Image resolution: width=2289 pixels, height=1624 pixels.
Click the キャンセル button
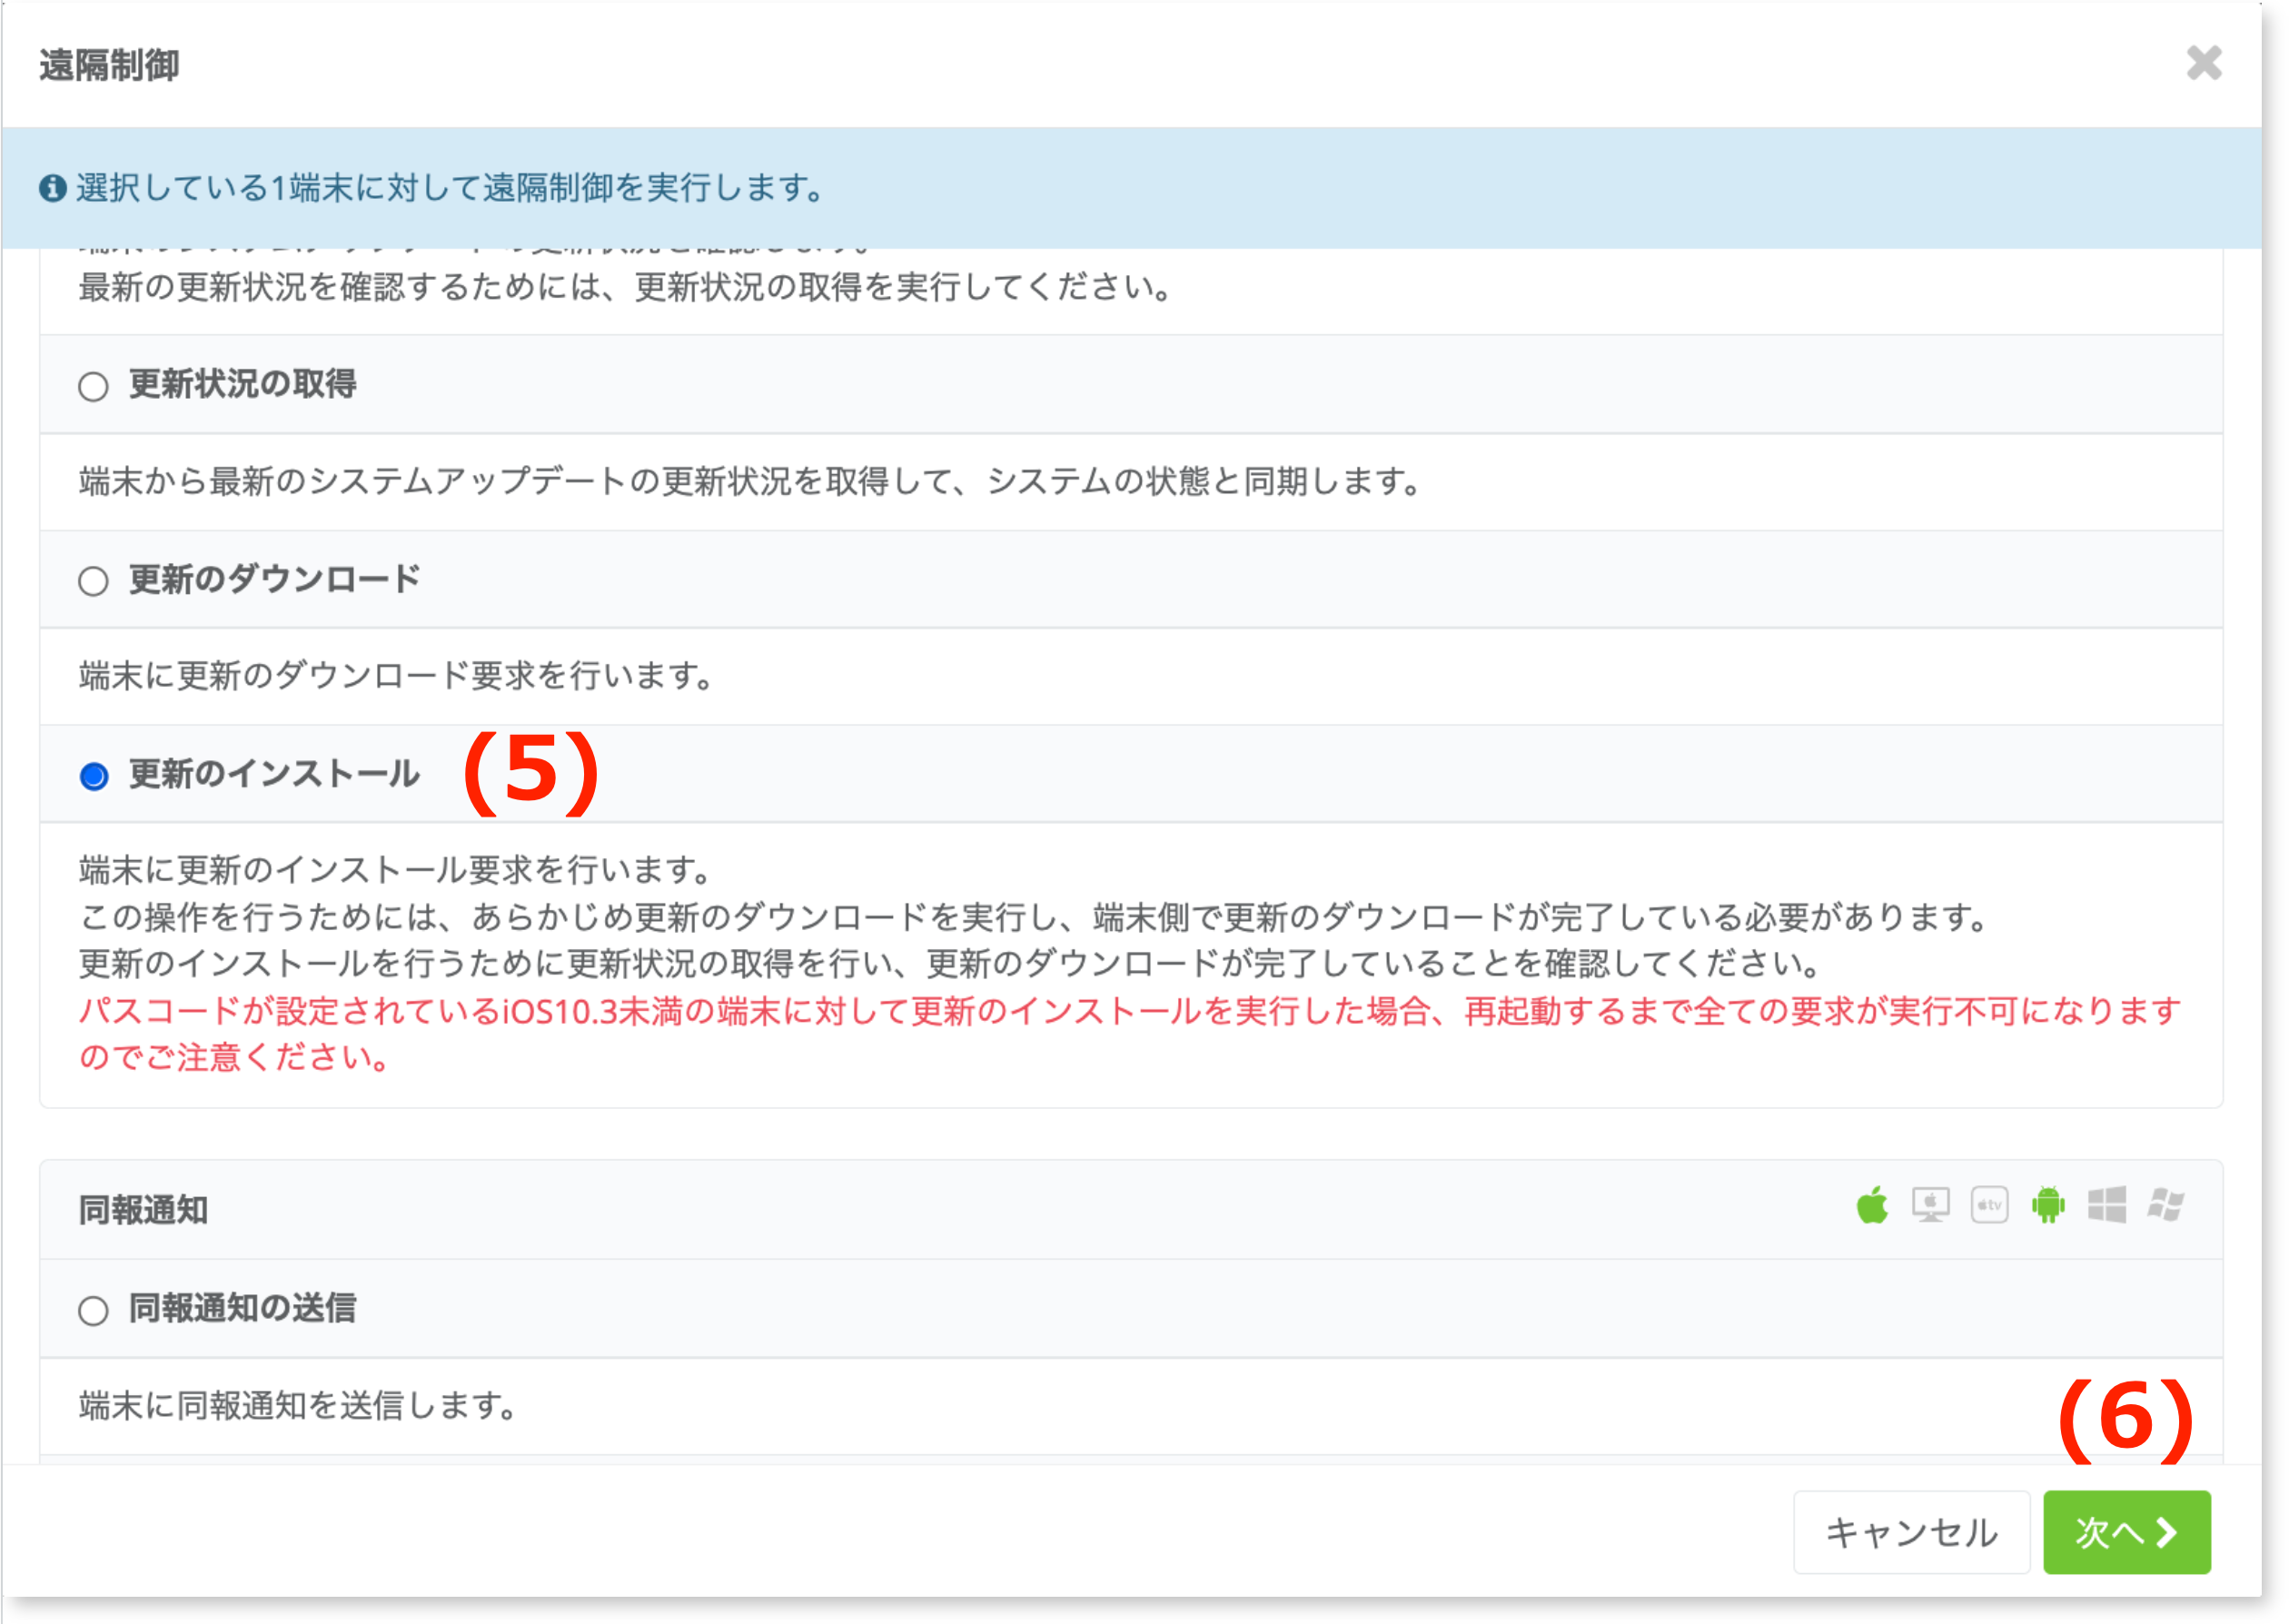[x=1911, y=1532]
